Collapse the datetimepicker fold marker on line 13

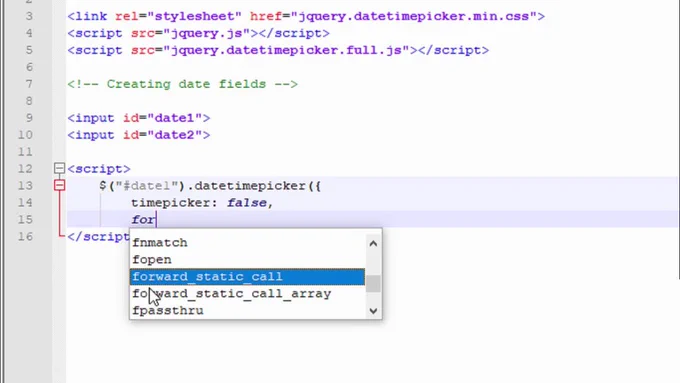pyautogui.click(x=59, y=185)
